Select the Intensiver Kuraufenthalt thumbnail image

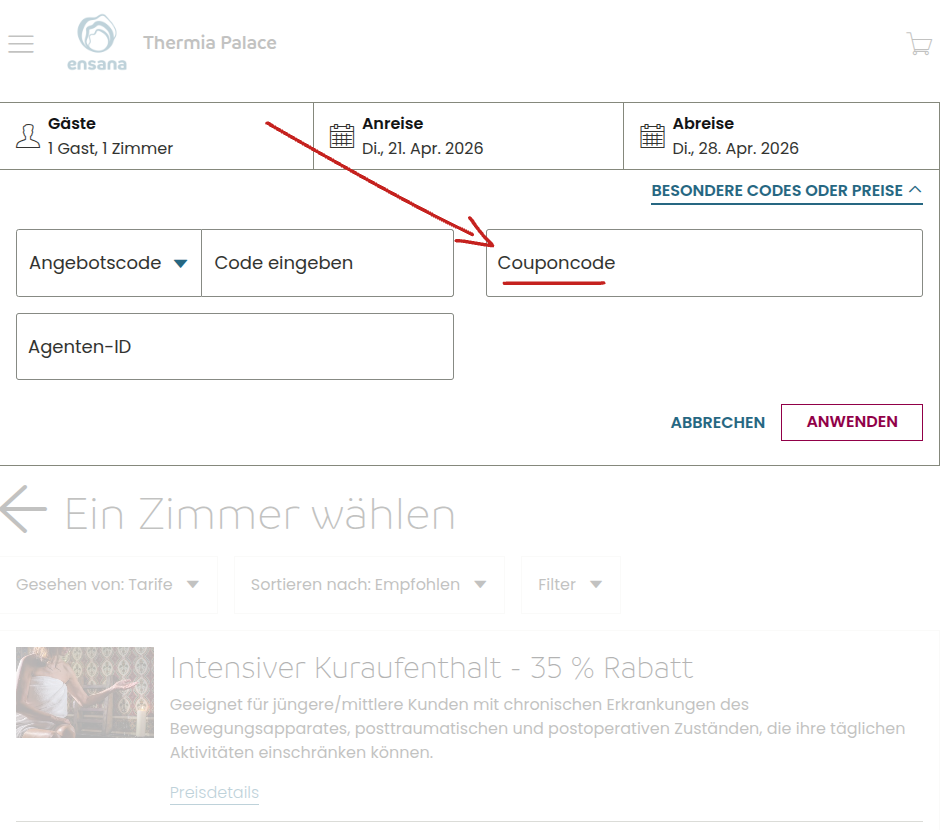coord(85,692)
